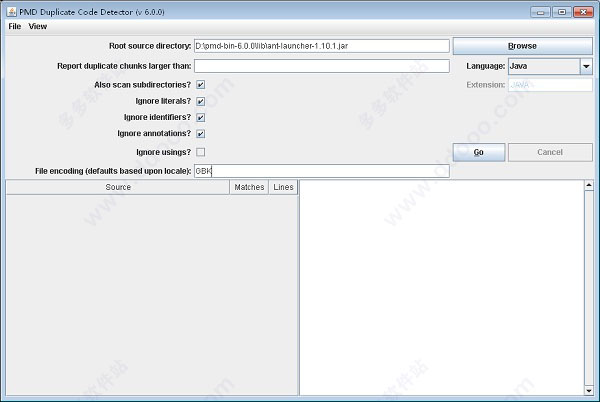Click the results scrollbar up arrow
This screenshot has height=402, width=600.
(589, 186)
